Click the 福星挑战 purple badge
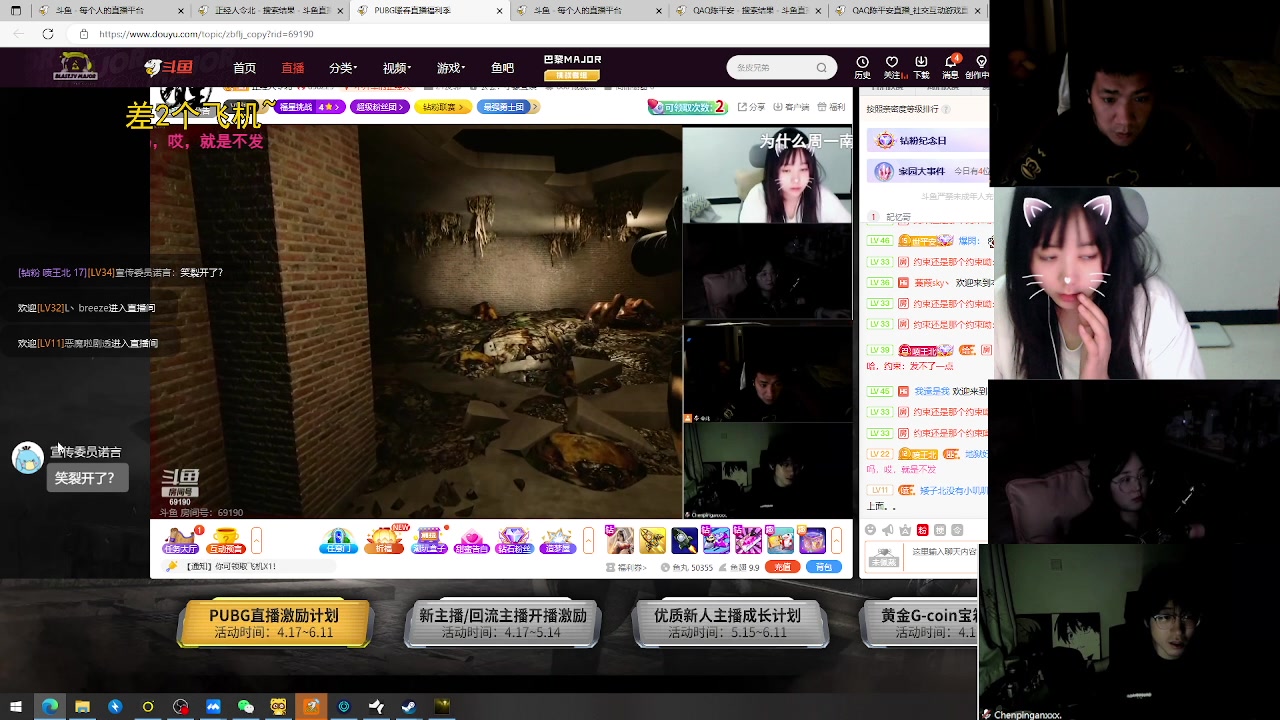1280x720 pixels. click(310, 107)
